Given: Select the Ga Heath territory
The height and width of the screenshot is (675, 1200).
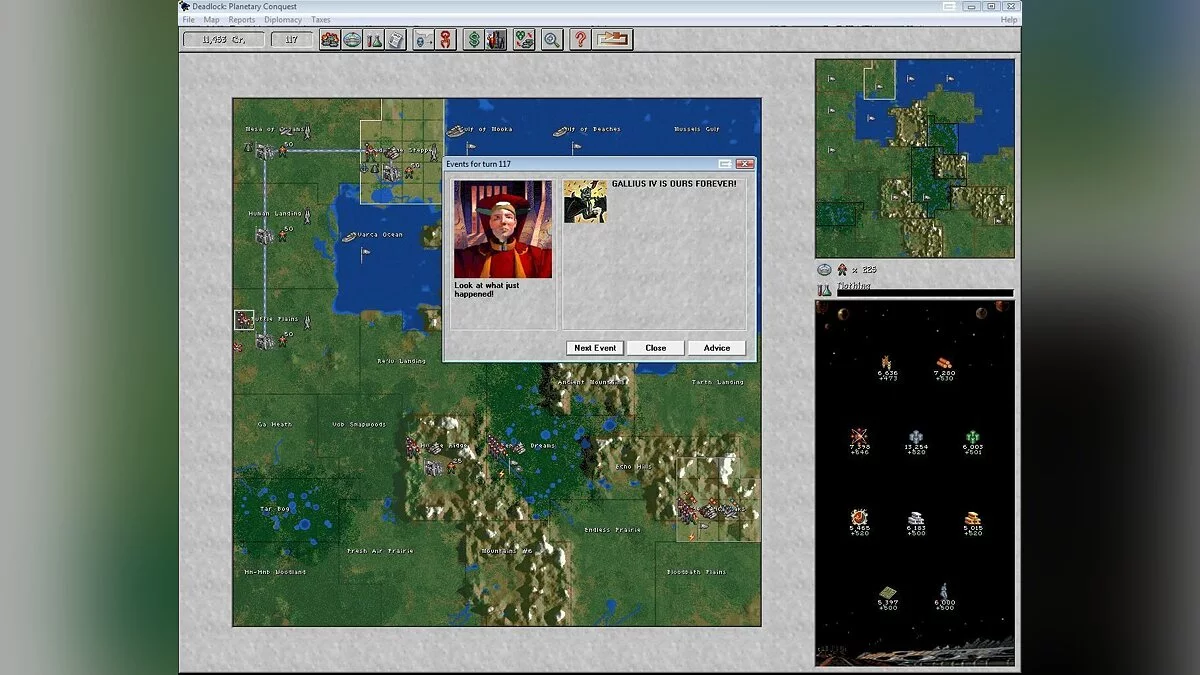Looking at the screenshot, I should pos(275,424).
